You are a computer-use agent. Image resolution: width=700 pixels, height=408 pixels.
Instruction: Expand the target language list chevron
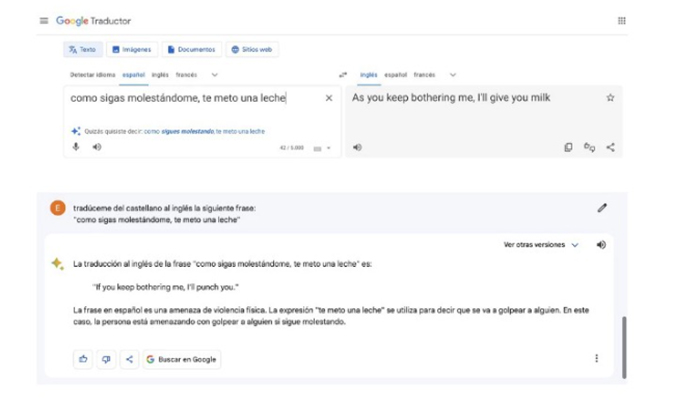pos(453,74)
